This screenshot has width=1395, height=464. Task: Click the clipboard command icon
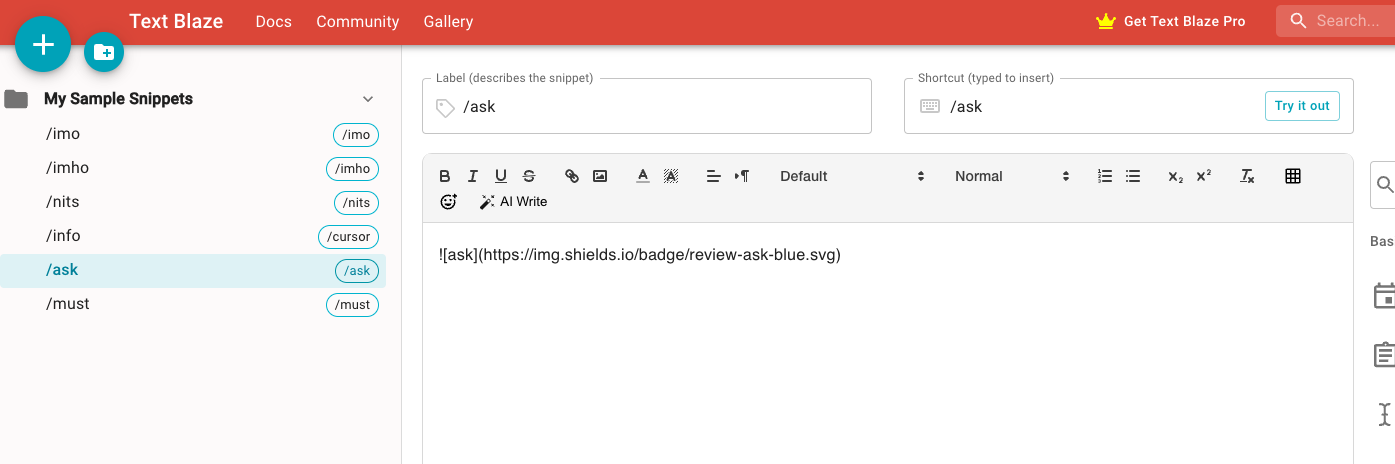click(1385, 355)
